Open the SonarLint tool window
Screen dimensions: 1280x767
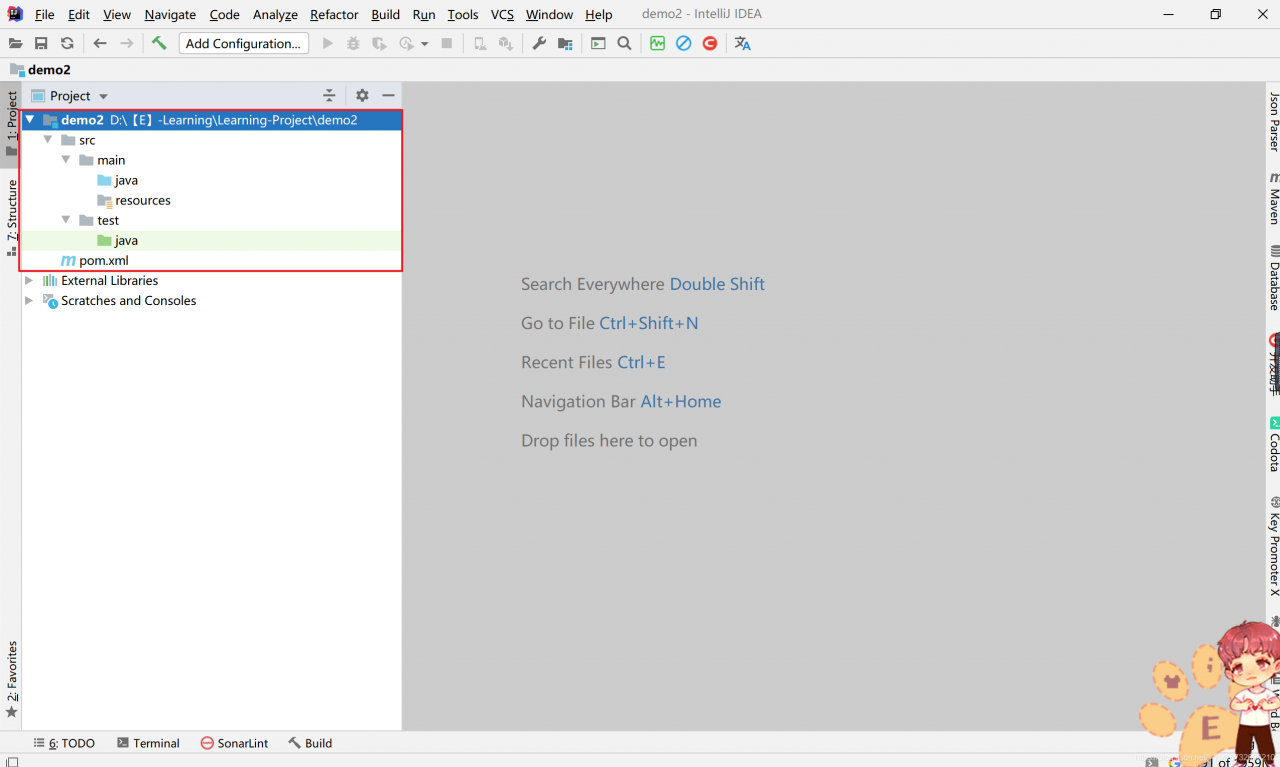point(235,743)
